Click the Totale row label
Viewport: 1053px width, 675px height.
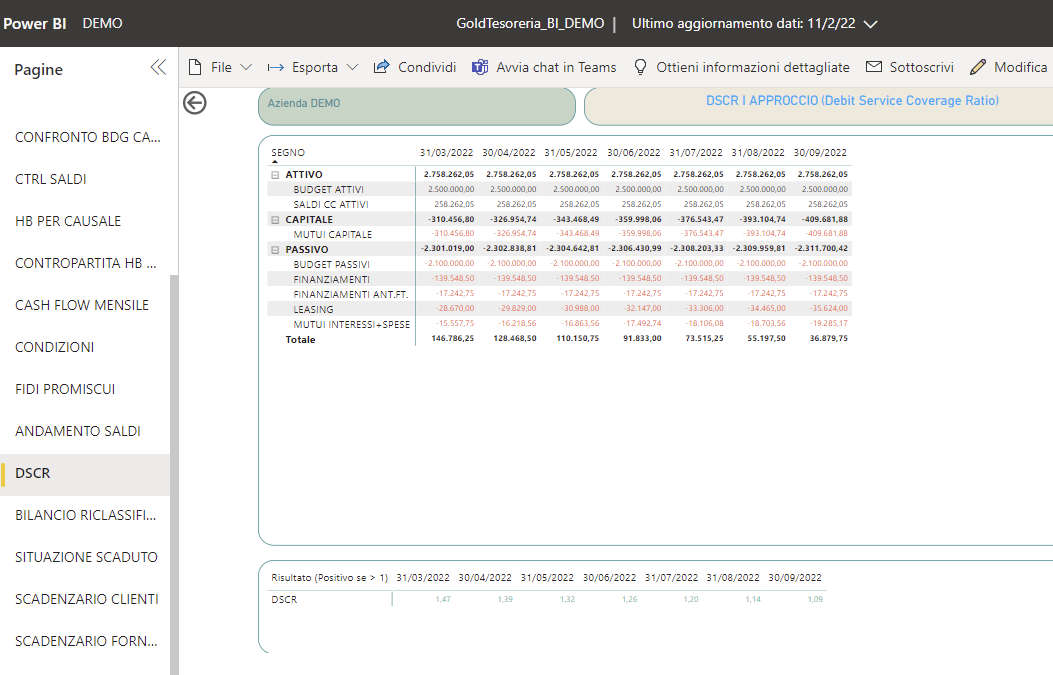[x=300, y=340]
